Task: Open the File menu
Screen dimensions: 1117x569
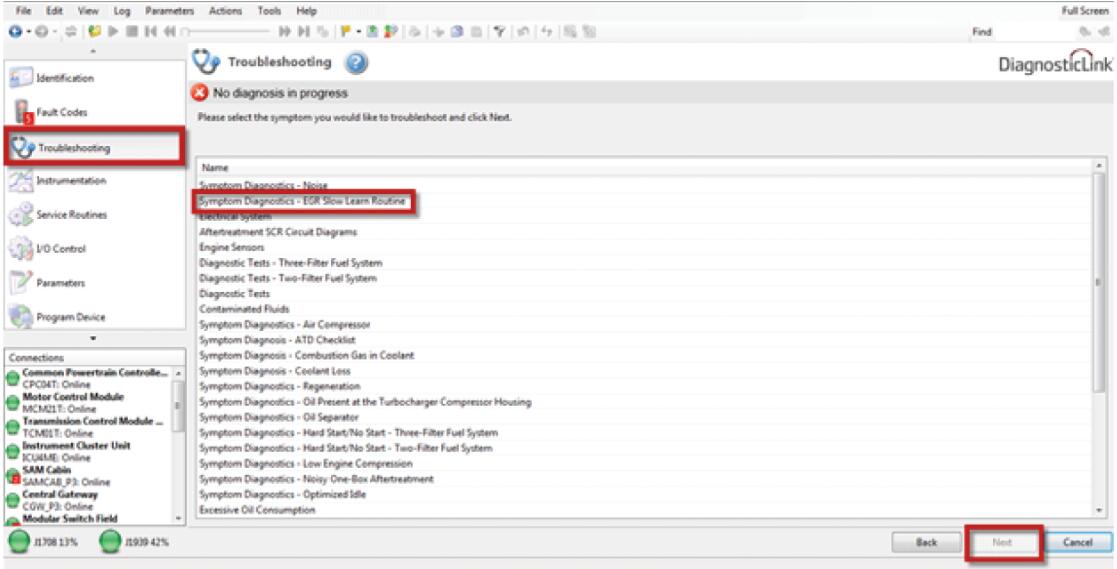Action: point(24,11)
